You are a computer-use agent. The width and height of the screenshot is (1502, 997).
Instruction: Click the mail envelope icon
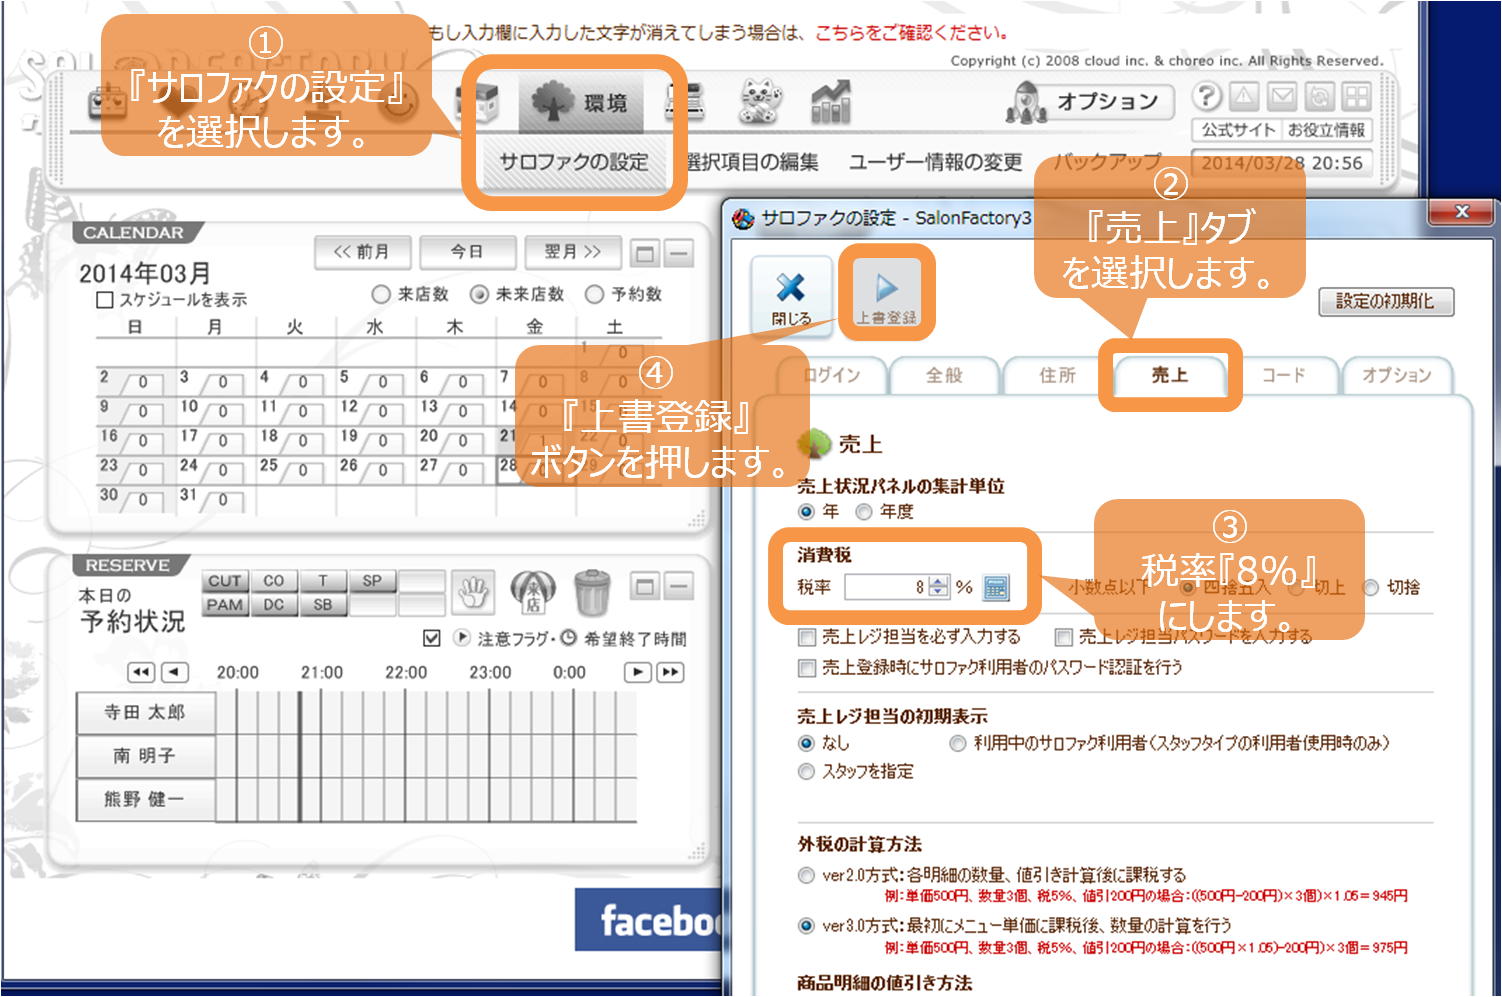1282,97
